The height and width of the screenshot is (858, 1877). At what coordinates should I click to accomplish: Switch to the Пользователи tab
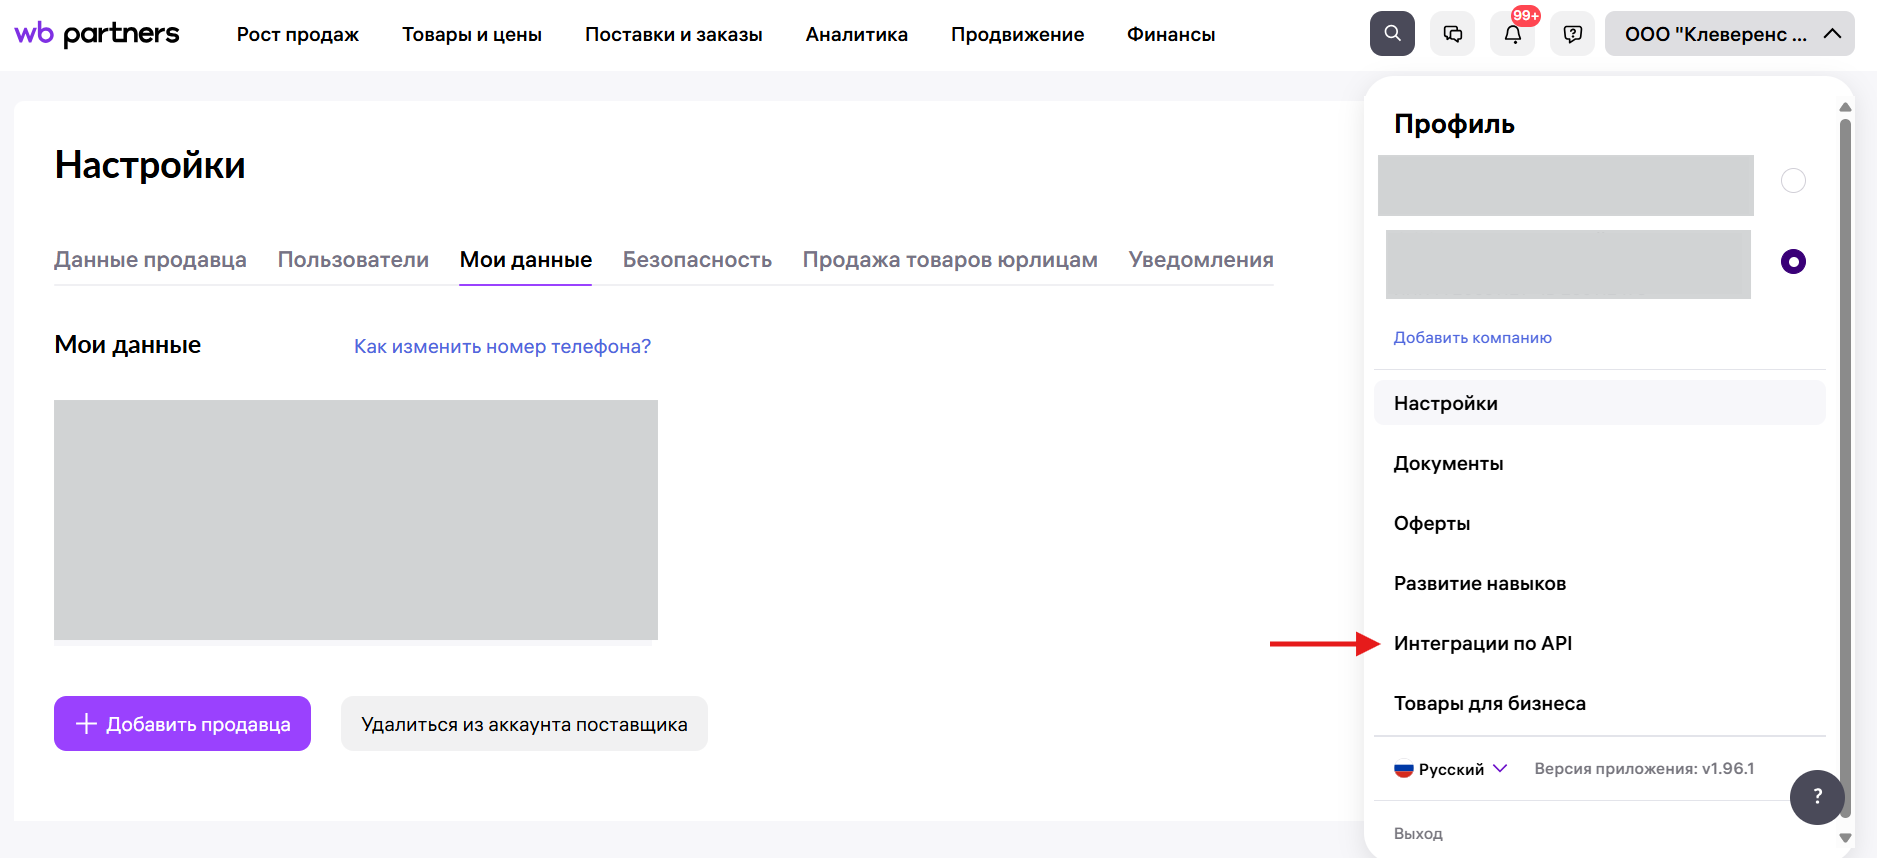[x=353, y=260]
